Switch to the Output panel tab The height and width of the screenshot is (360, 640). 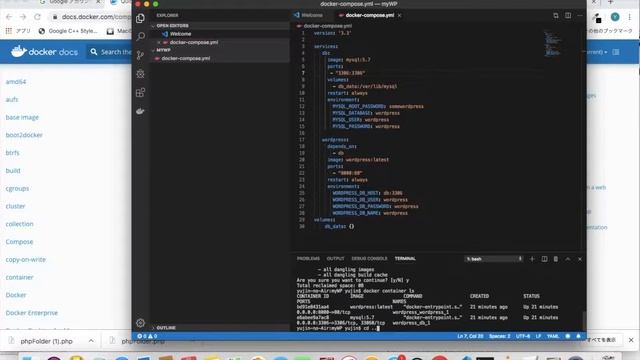click(x=335, y=258)
